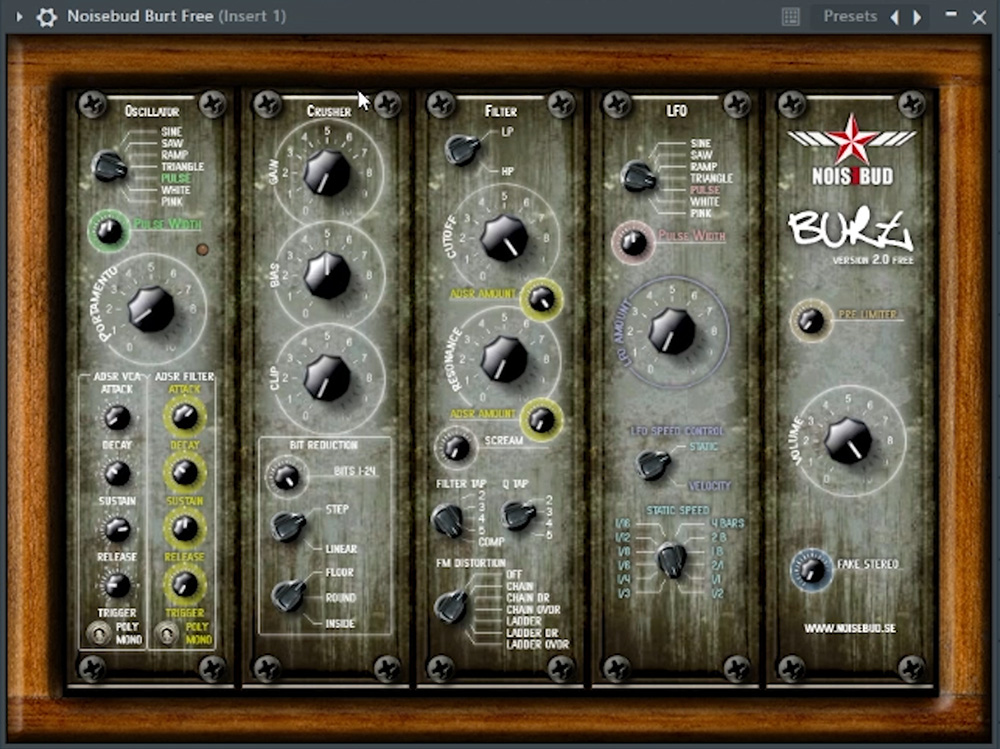
Task: Toggle ADSR VCA Poly/Mono trigger switch
Action: (x=101, y=632)
